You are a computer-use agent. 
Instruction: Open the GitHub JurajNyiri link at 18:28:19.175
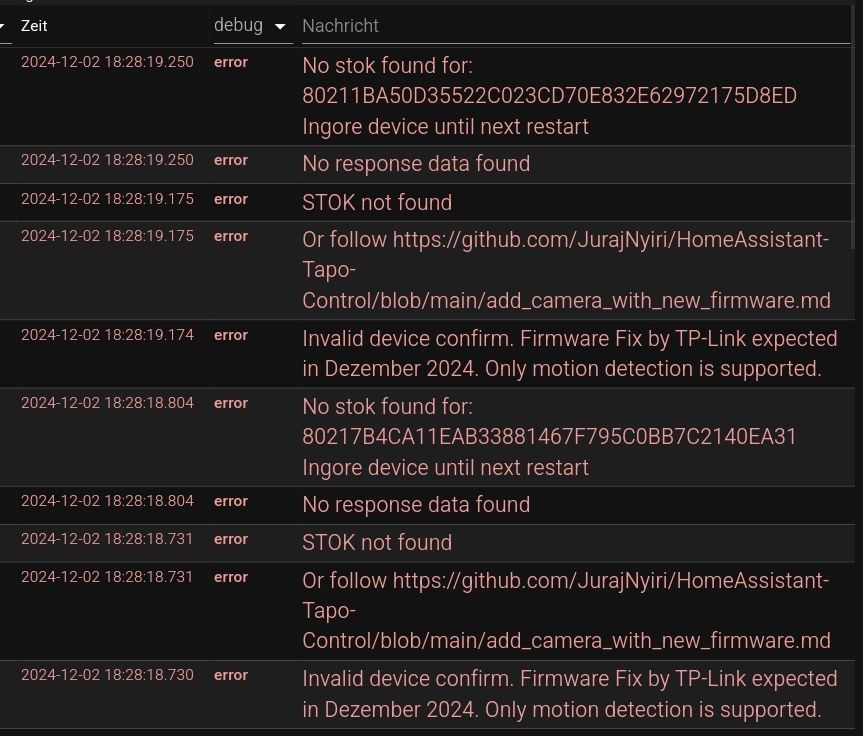click(566, 270)
